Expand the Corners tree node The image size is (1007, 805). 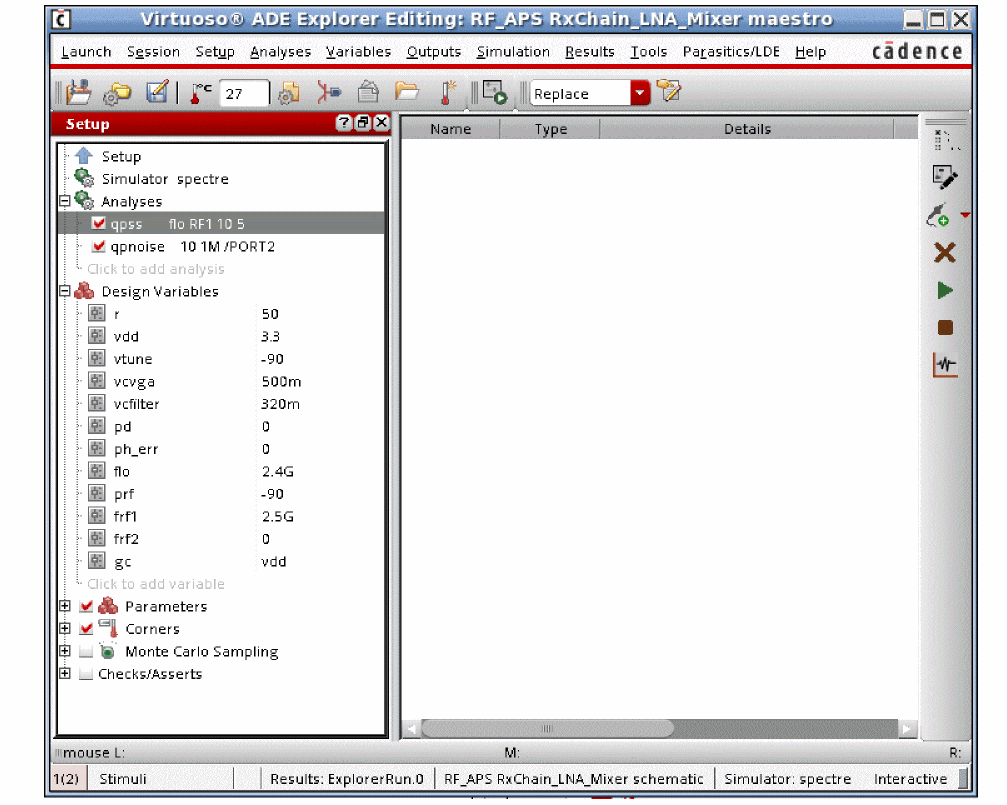click(65, 629)
